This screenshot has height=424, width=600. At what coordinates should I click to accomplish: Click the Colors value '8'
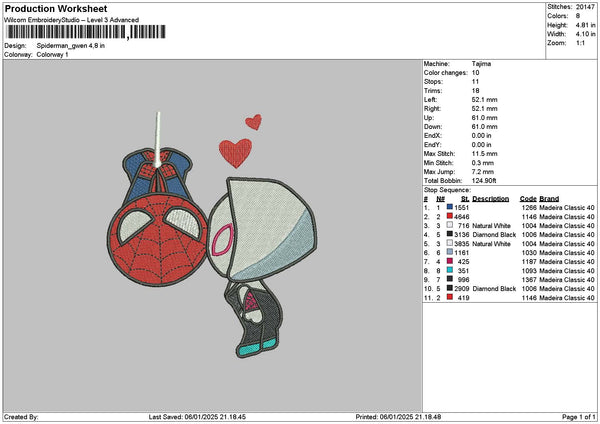(578, 16)
